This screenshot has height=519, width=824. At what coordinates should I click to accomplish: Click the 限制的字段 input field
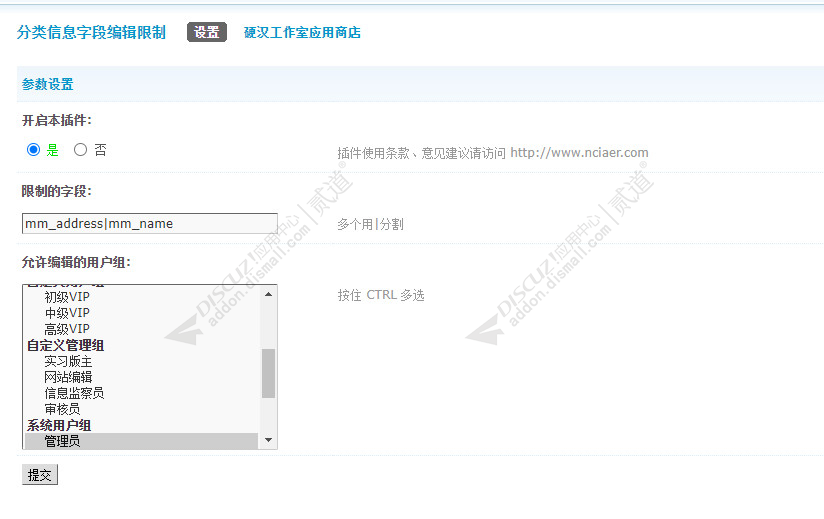150,223
